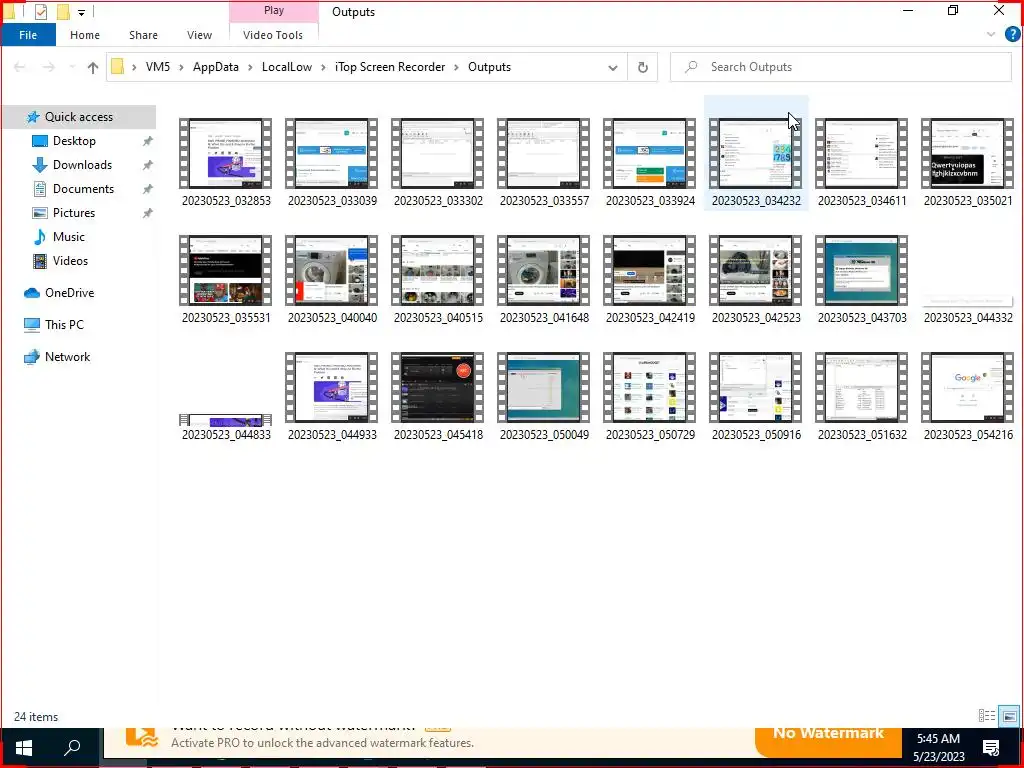Select file 20230523_044833
1024x768 pixels.
[x=226, y=428]
